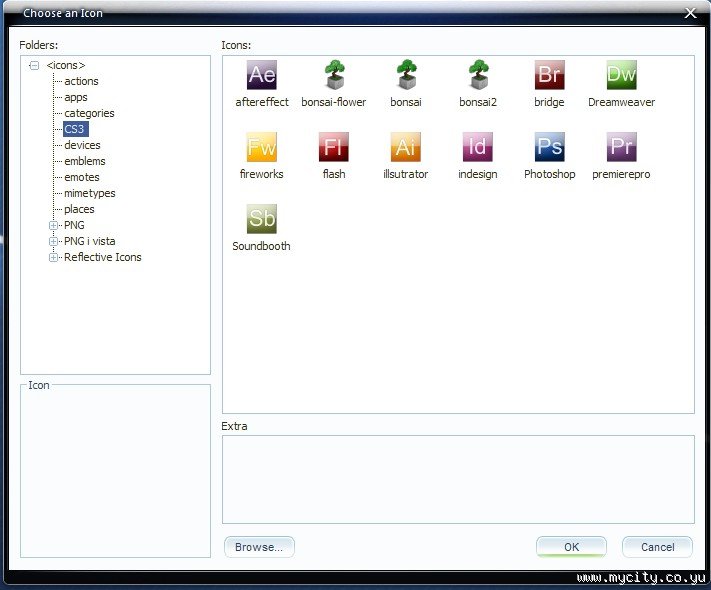Image resolution: width=711 pixels, height=590 pixels.
Task: Collapse the <icons> root folder
Action: tap(34, 65)
